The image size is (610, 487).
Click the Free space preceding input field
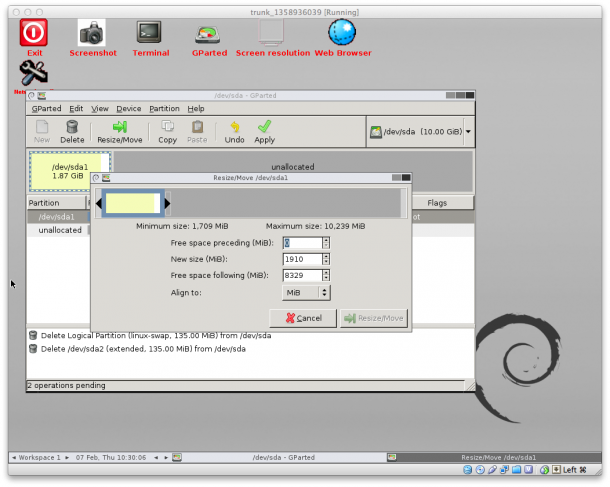[303, 243]
